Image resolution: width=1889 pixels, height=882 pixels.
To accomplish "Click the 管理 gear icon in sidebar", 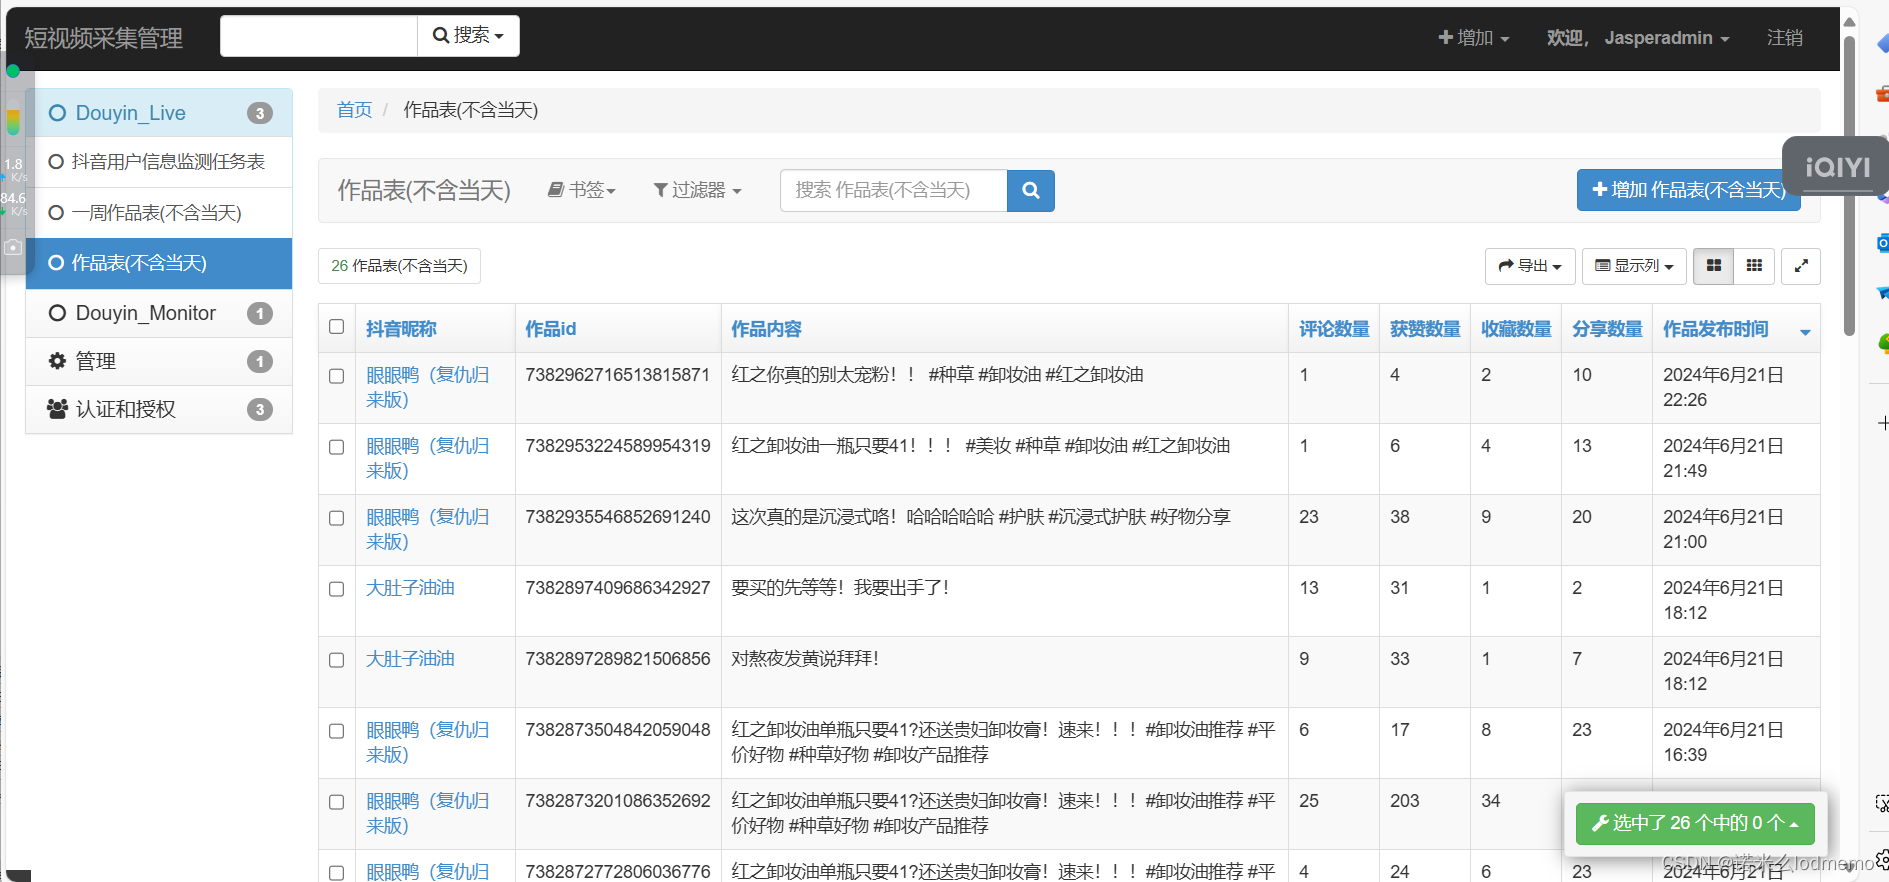I will click(57, 361).
